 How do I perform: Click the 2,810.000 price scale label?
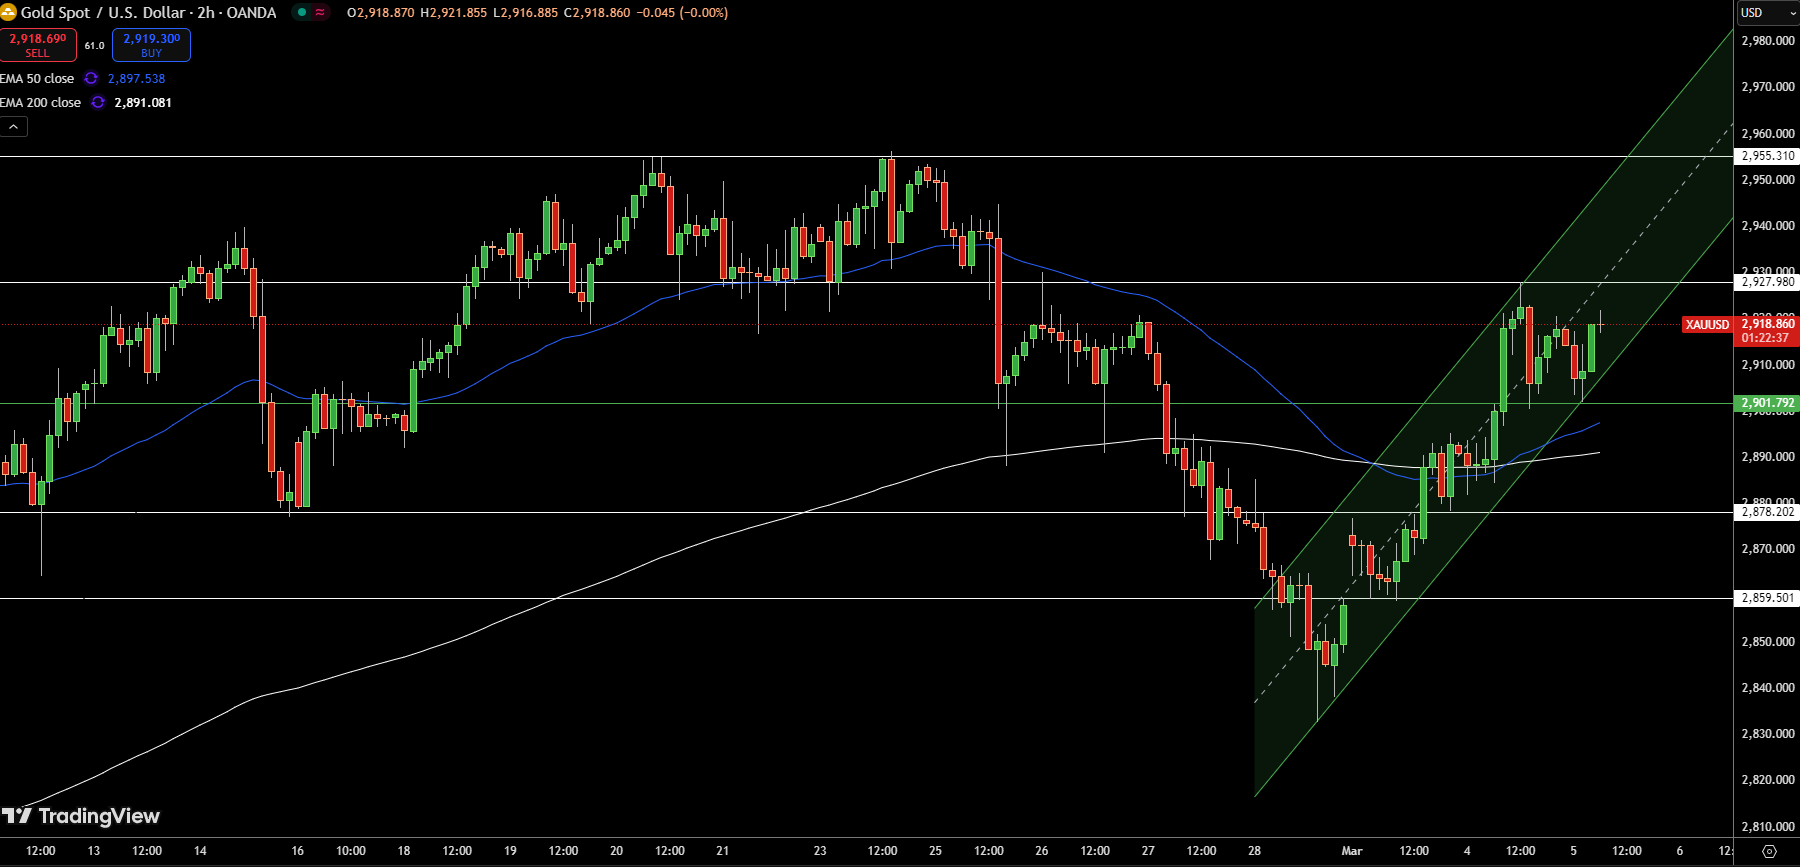tap(1767, 827)
